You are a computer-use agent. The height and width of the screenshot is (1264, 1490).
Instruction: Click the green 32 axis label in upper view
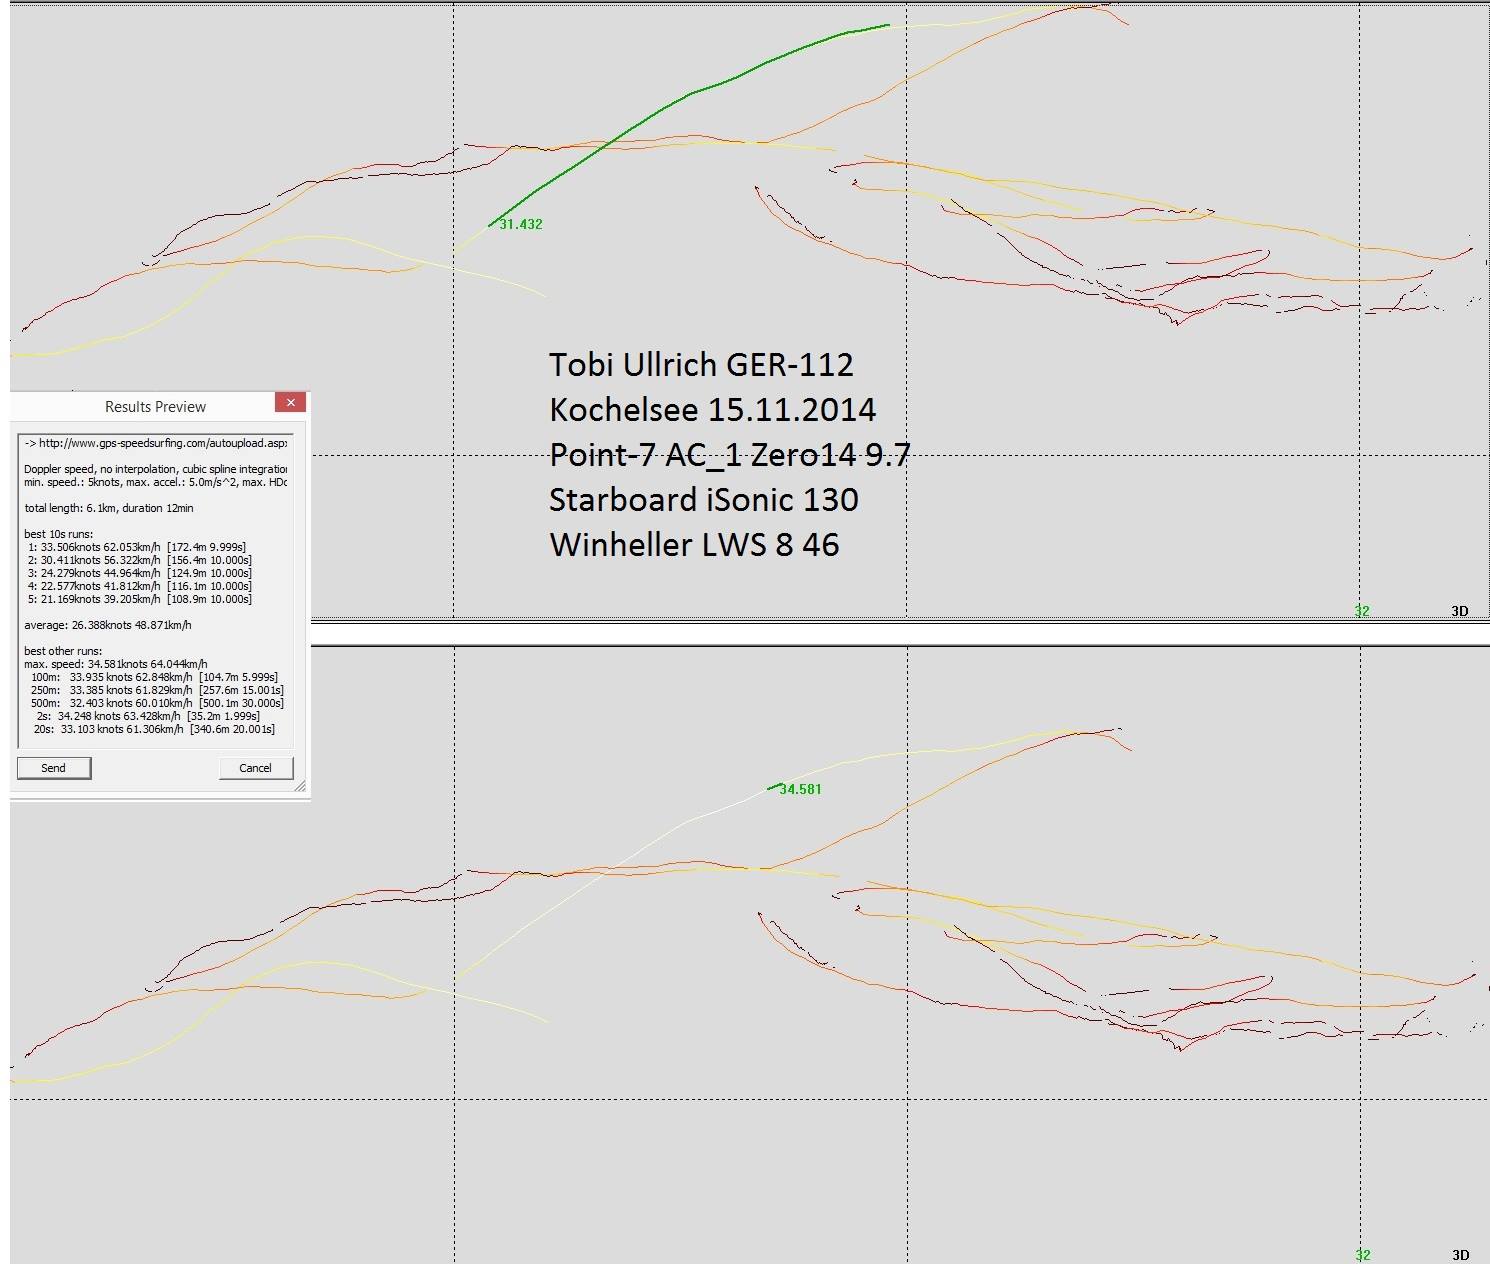coord(1362,611)
